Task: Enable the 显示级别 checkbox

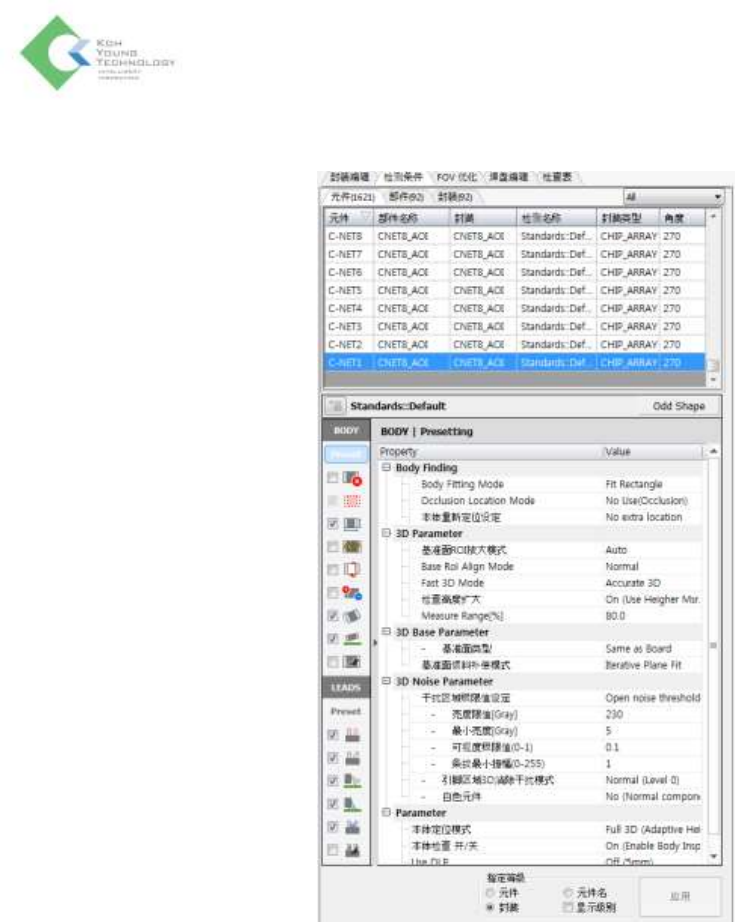Action: point(567,907)
